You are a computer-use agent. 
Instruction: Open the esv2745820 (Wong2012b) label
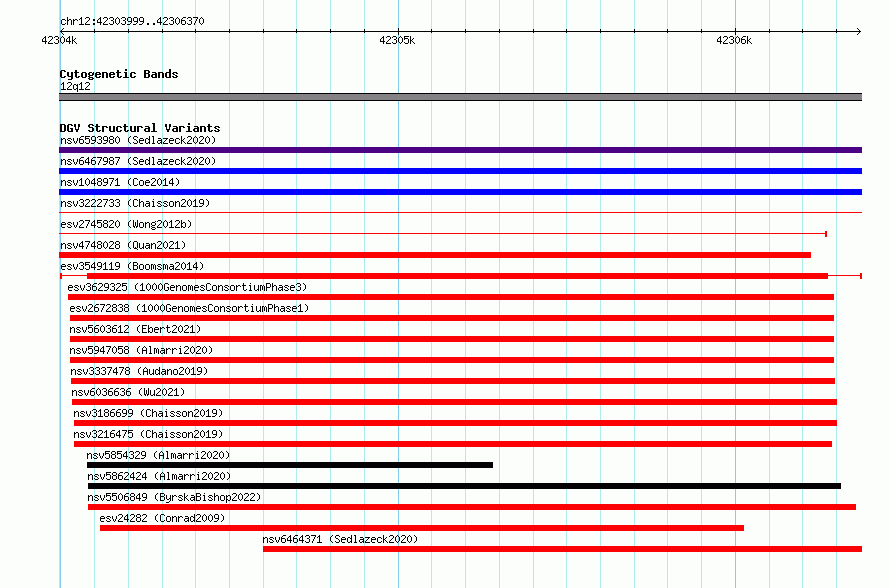(x=126, y=224)
